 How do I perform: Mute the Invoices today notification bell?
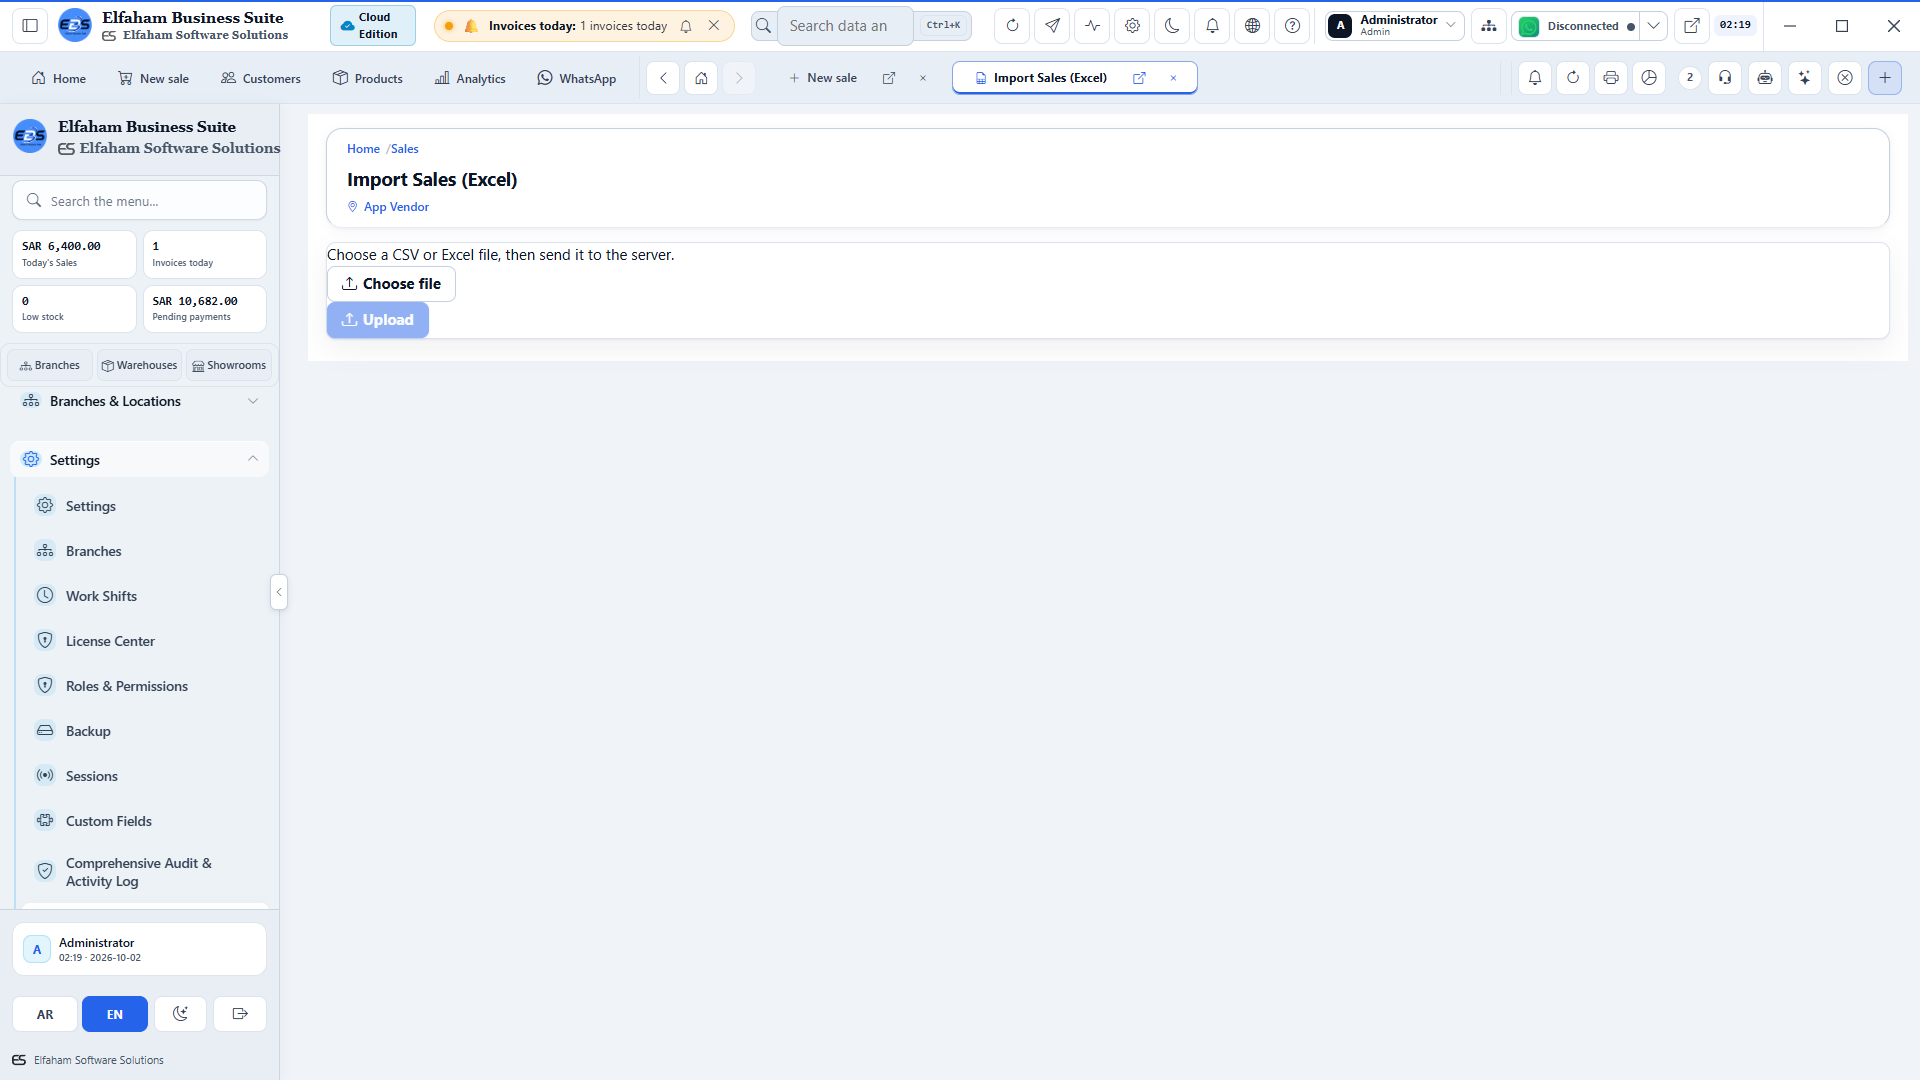[x=686, y=26]
